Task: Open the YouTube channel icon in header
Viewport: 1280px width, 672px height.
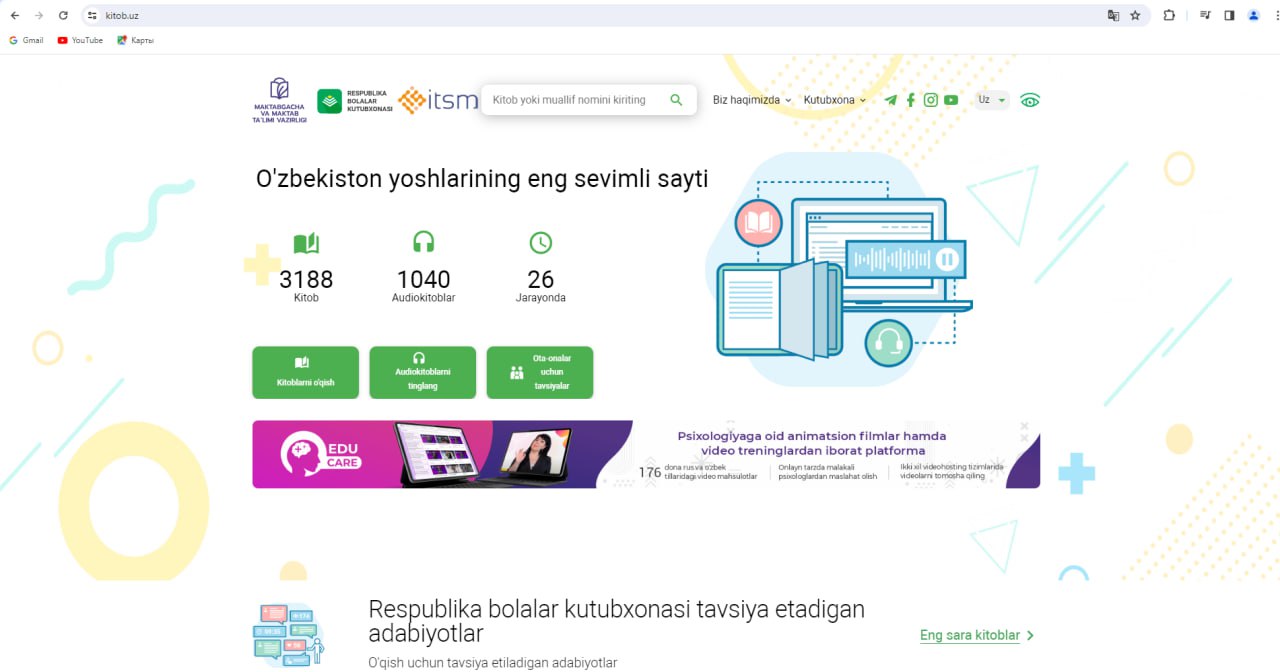Action: [950, 100]
